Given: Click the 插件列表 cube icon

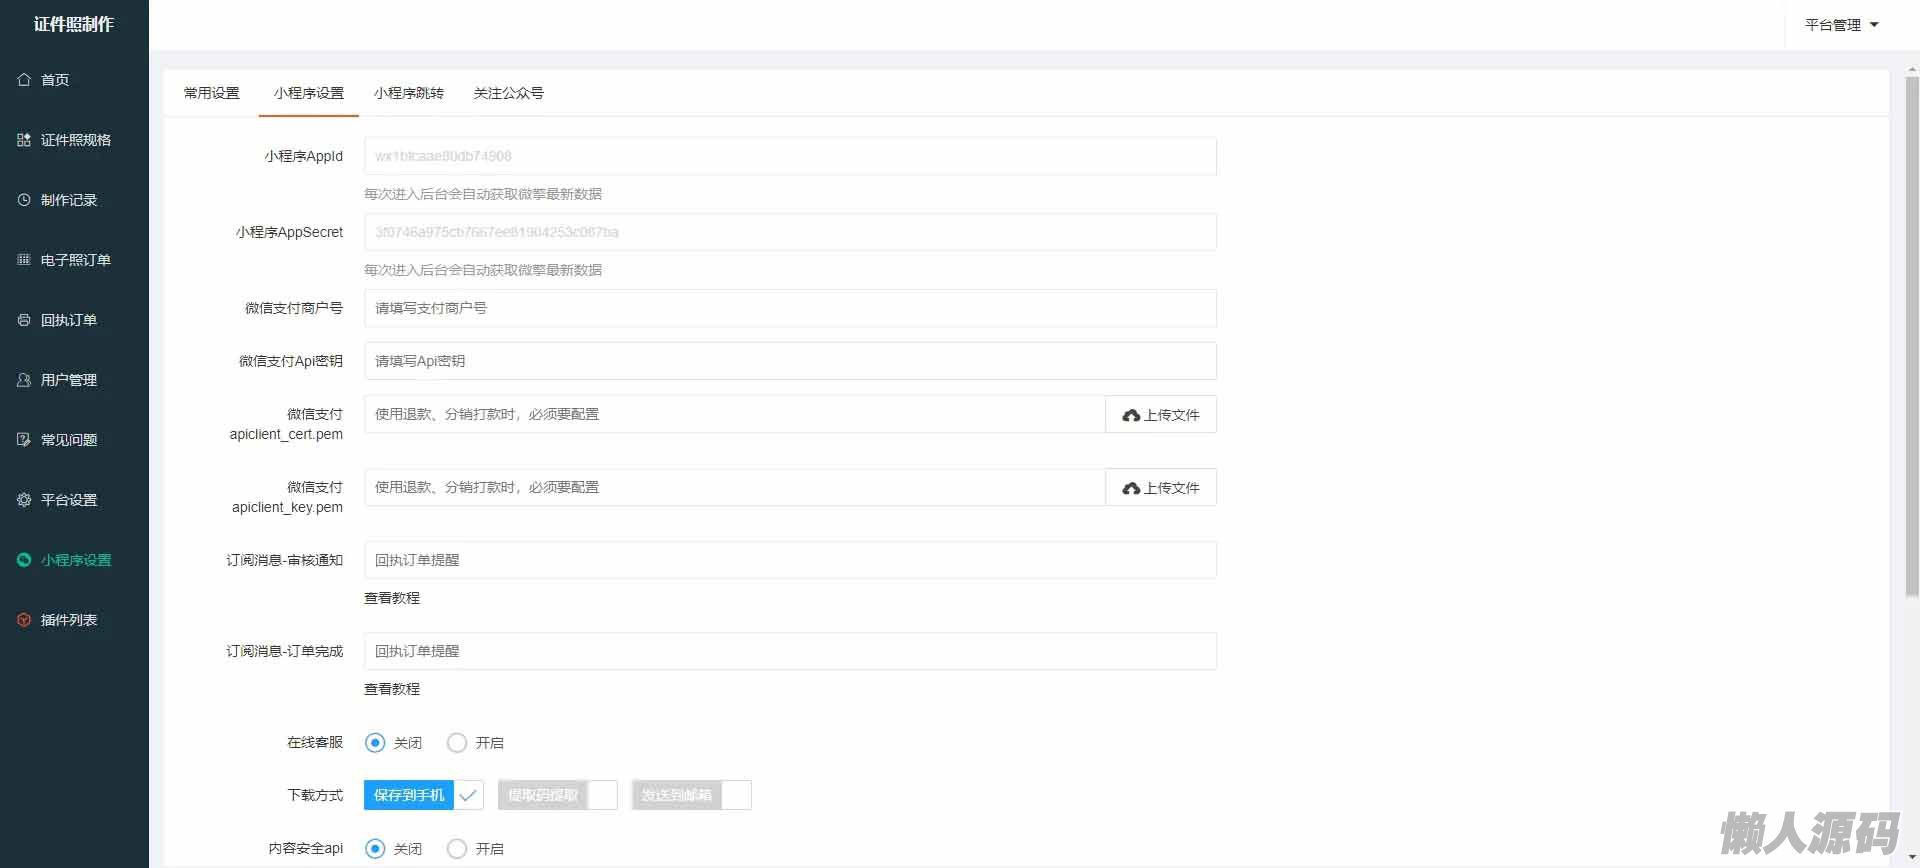Looking at the screenshot, I should (24, 620).
